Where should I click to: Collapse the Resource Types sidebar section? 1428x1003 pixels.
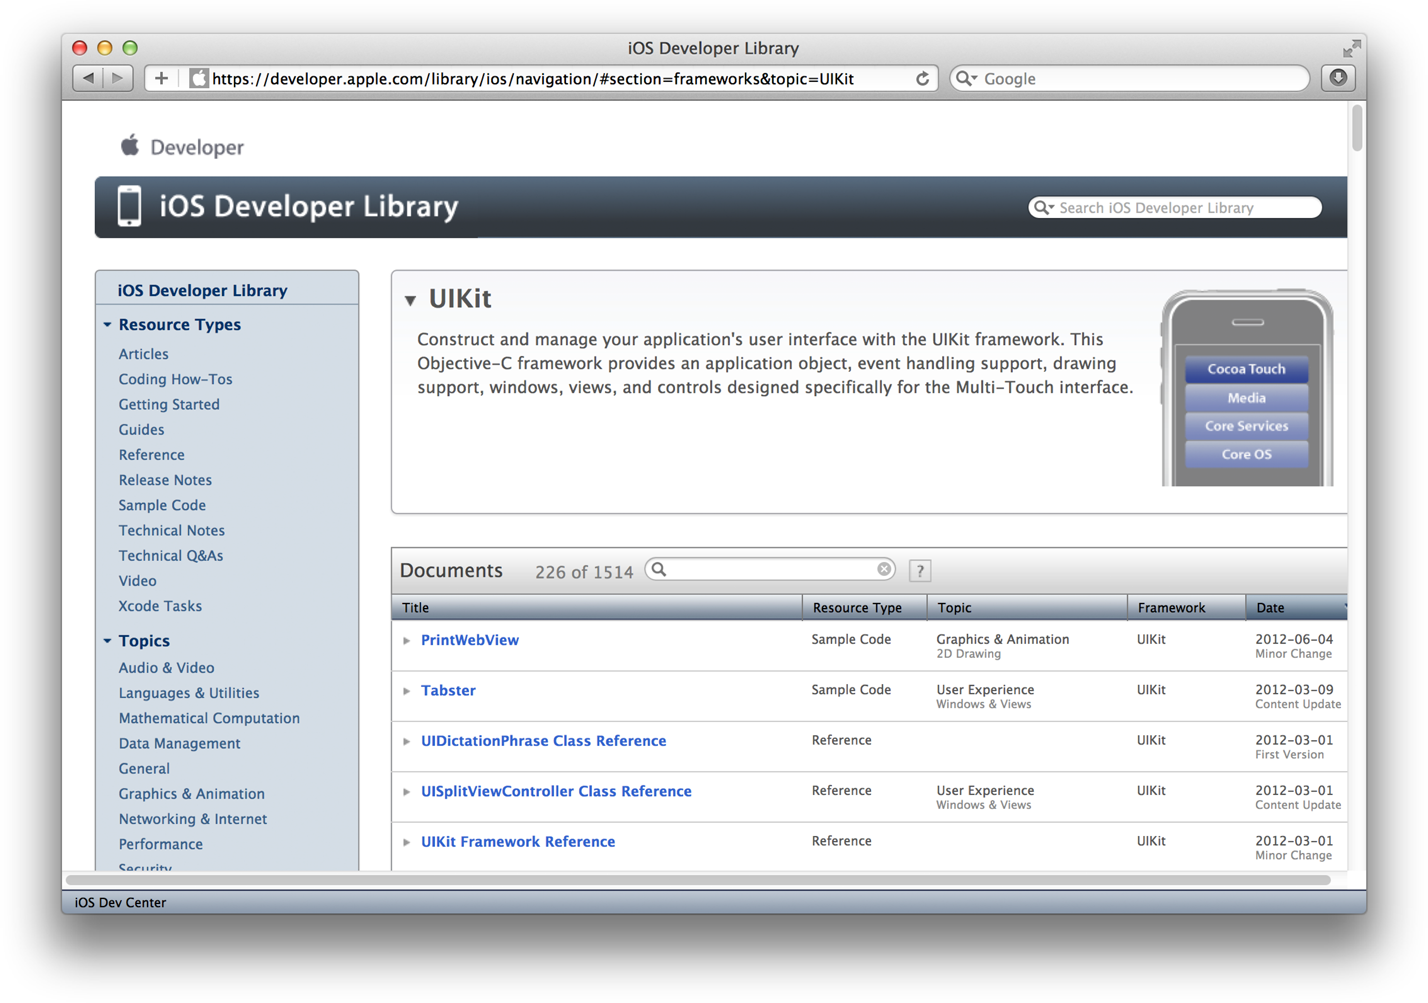tap(107, 324)
